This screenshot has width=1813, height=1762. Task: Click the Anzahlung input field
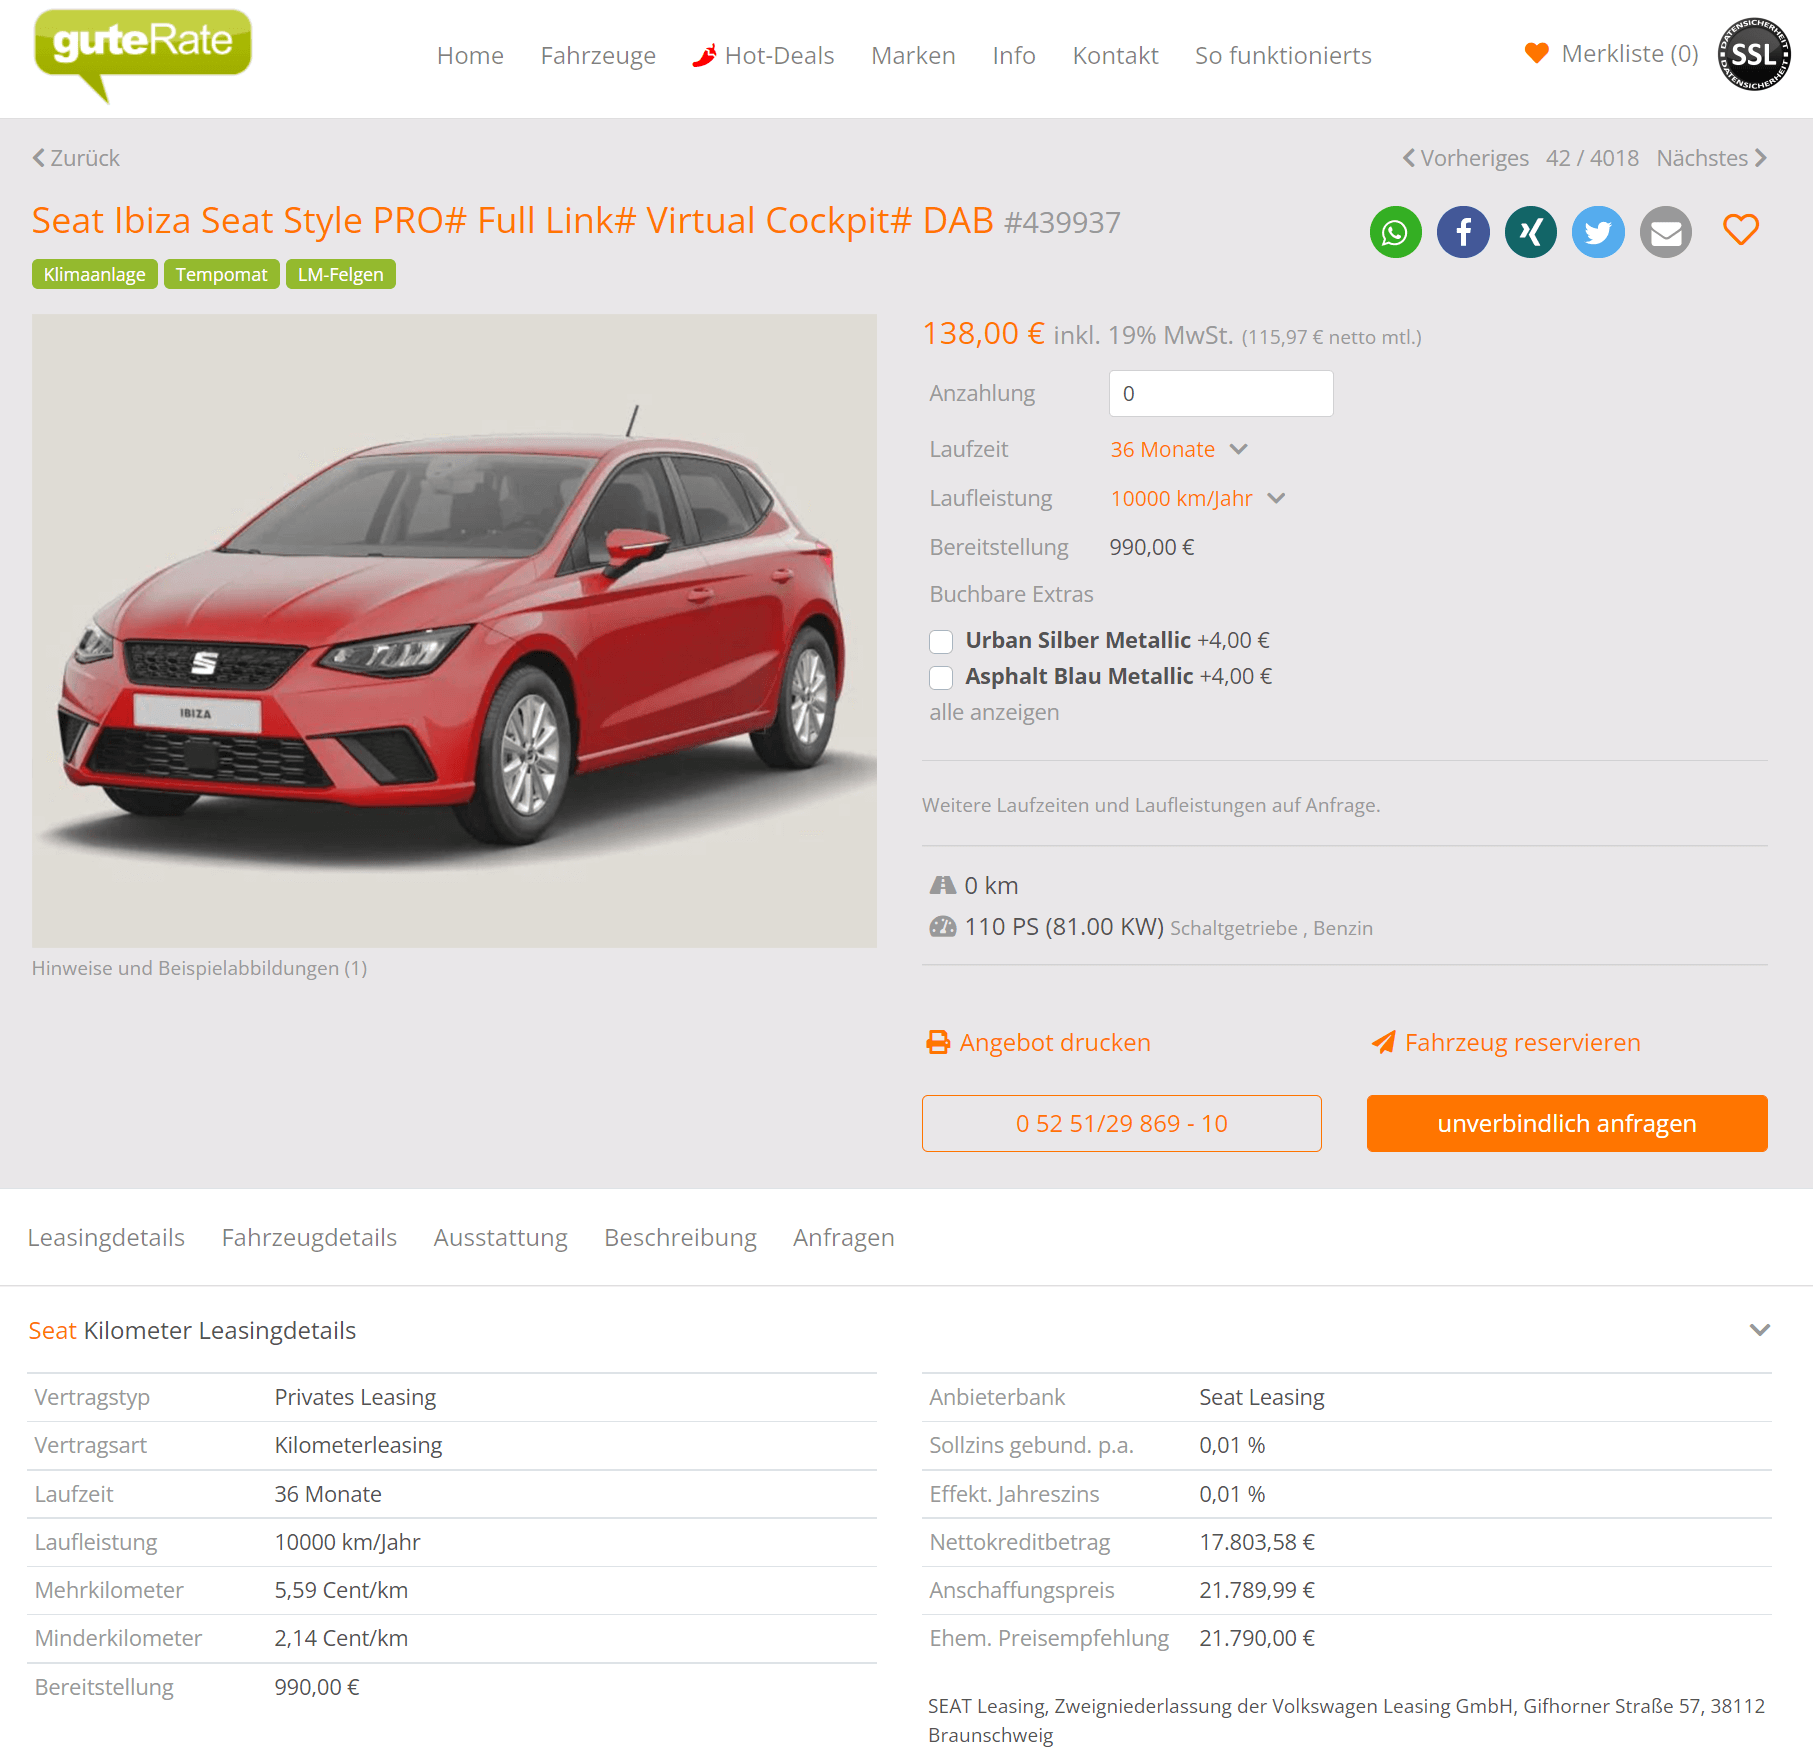coord(1221,393)
